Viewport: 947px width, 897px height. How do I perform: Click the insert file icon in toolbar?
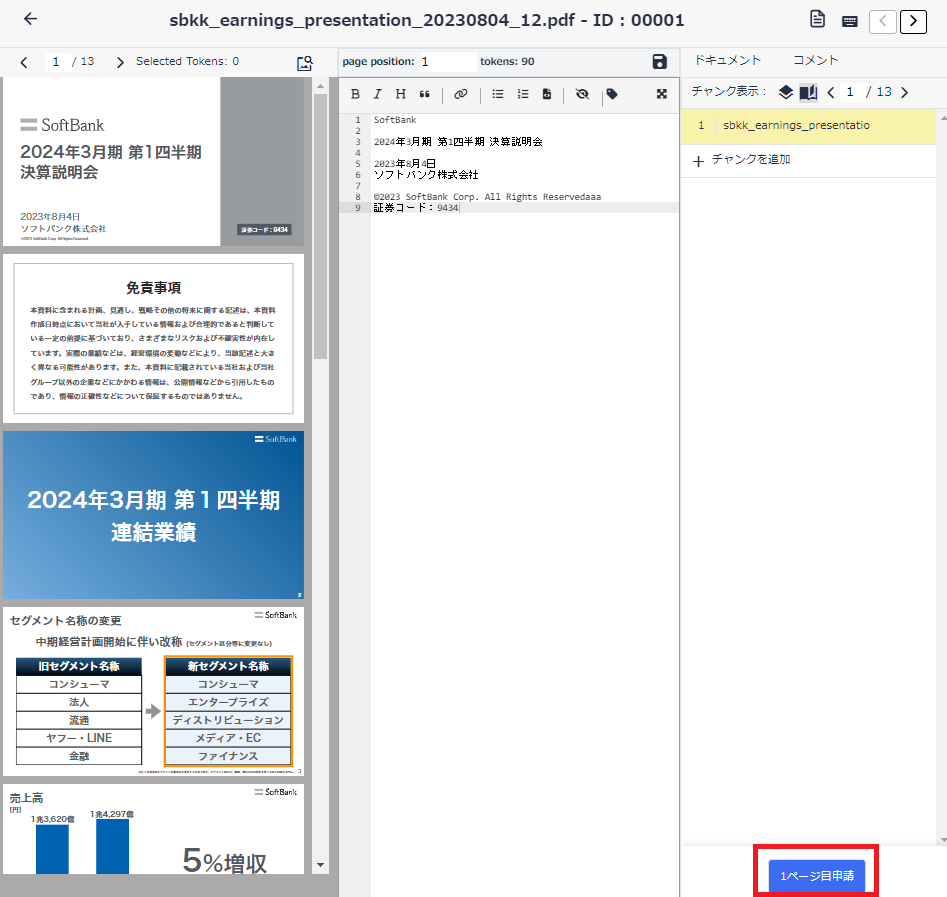(547, 94)
